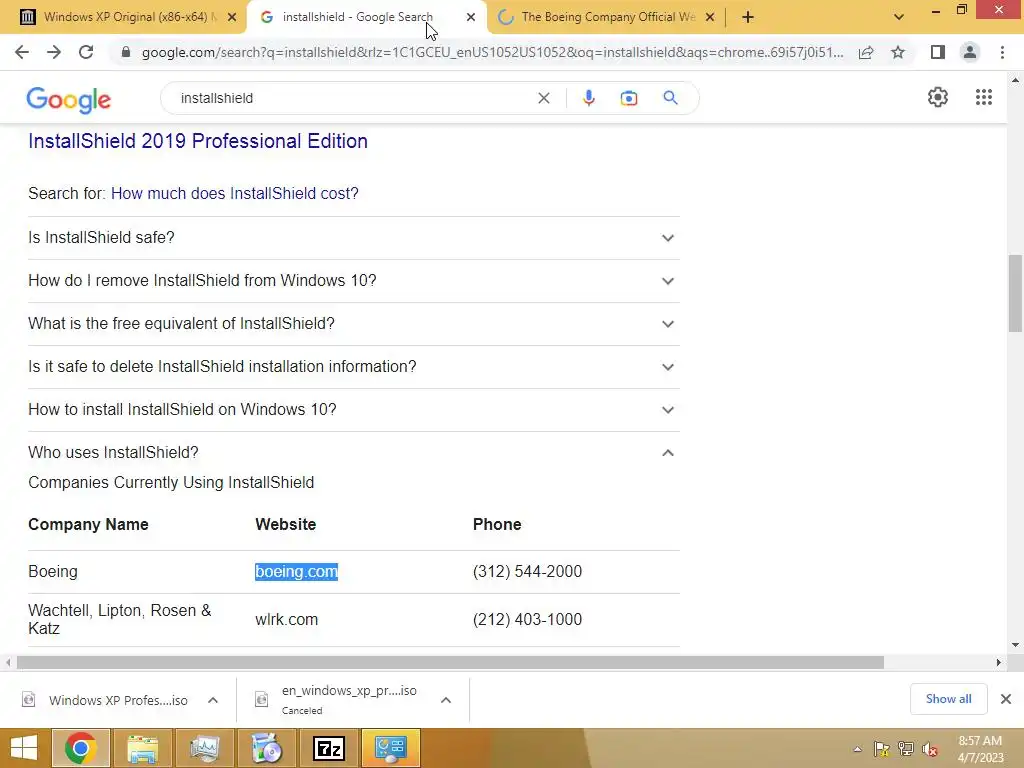This screenshot has width=1024, height=768.
Task: Click the horizontal scrollbar right arrow
Action: click(x=999, y=663)
